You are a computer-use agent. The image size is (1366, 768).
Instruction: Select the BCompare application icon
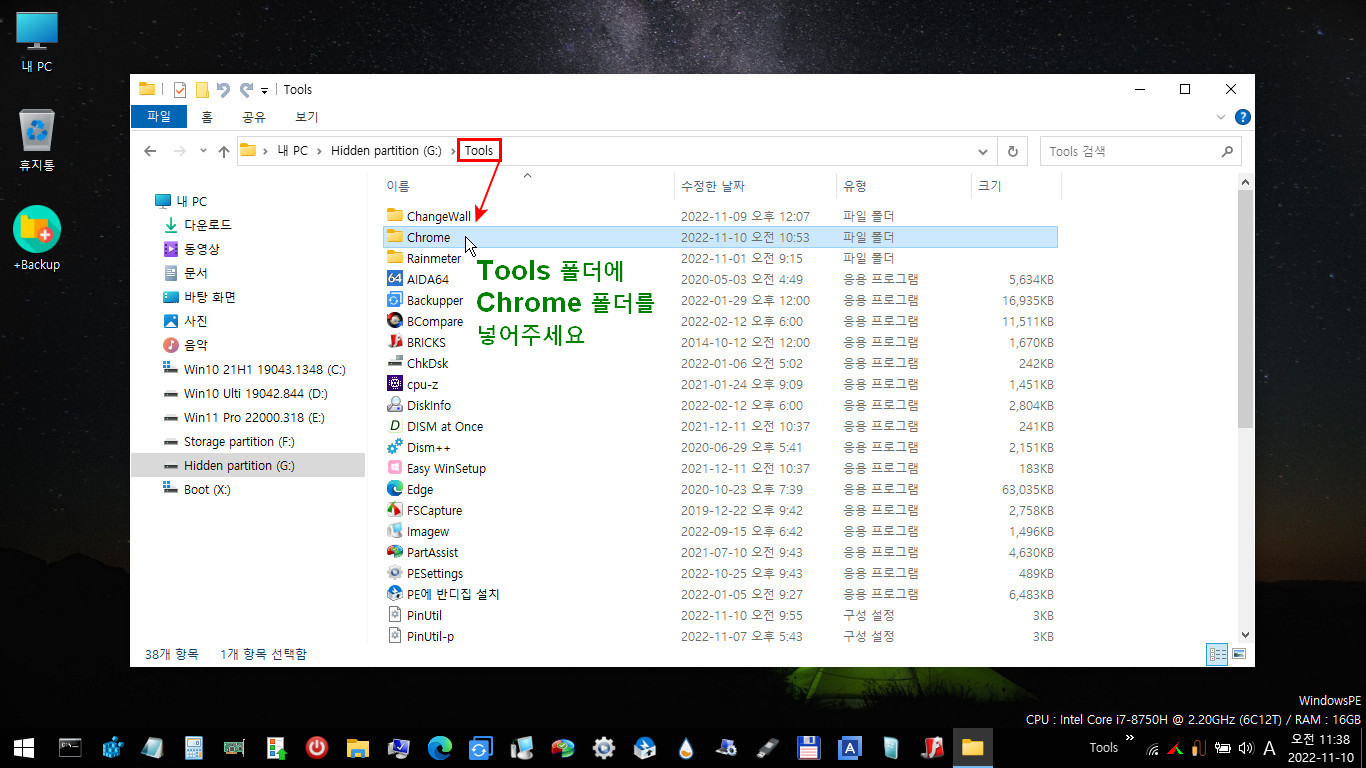tap(395, 321)
